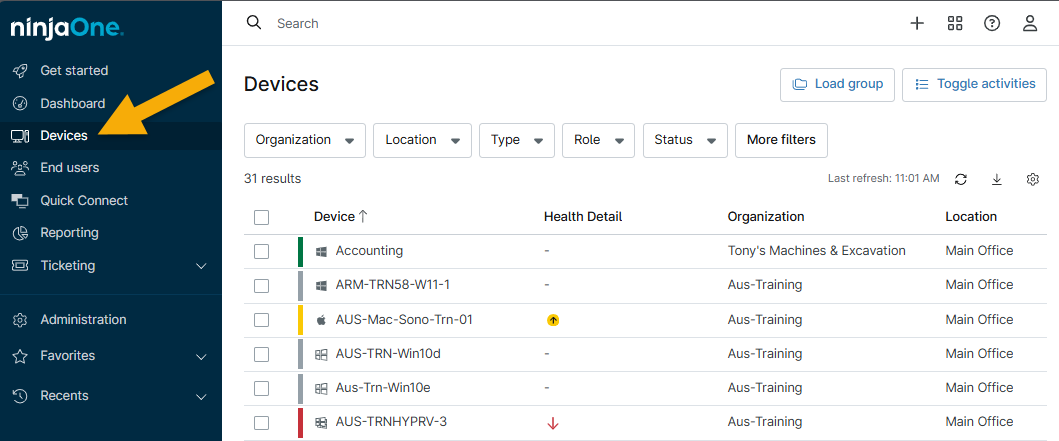Go to Dashboard in the sidebar

[72, 103]
